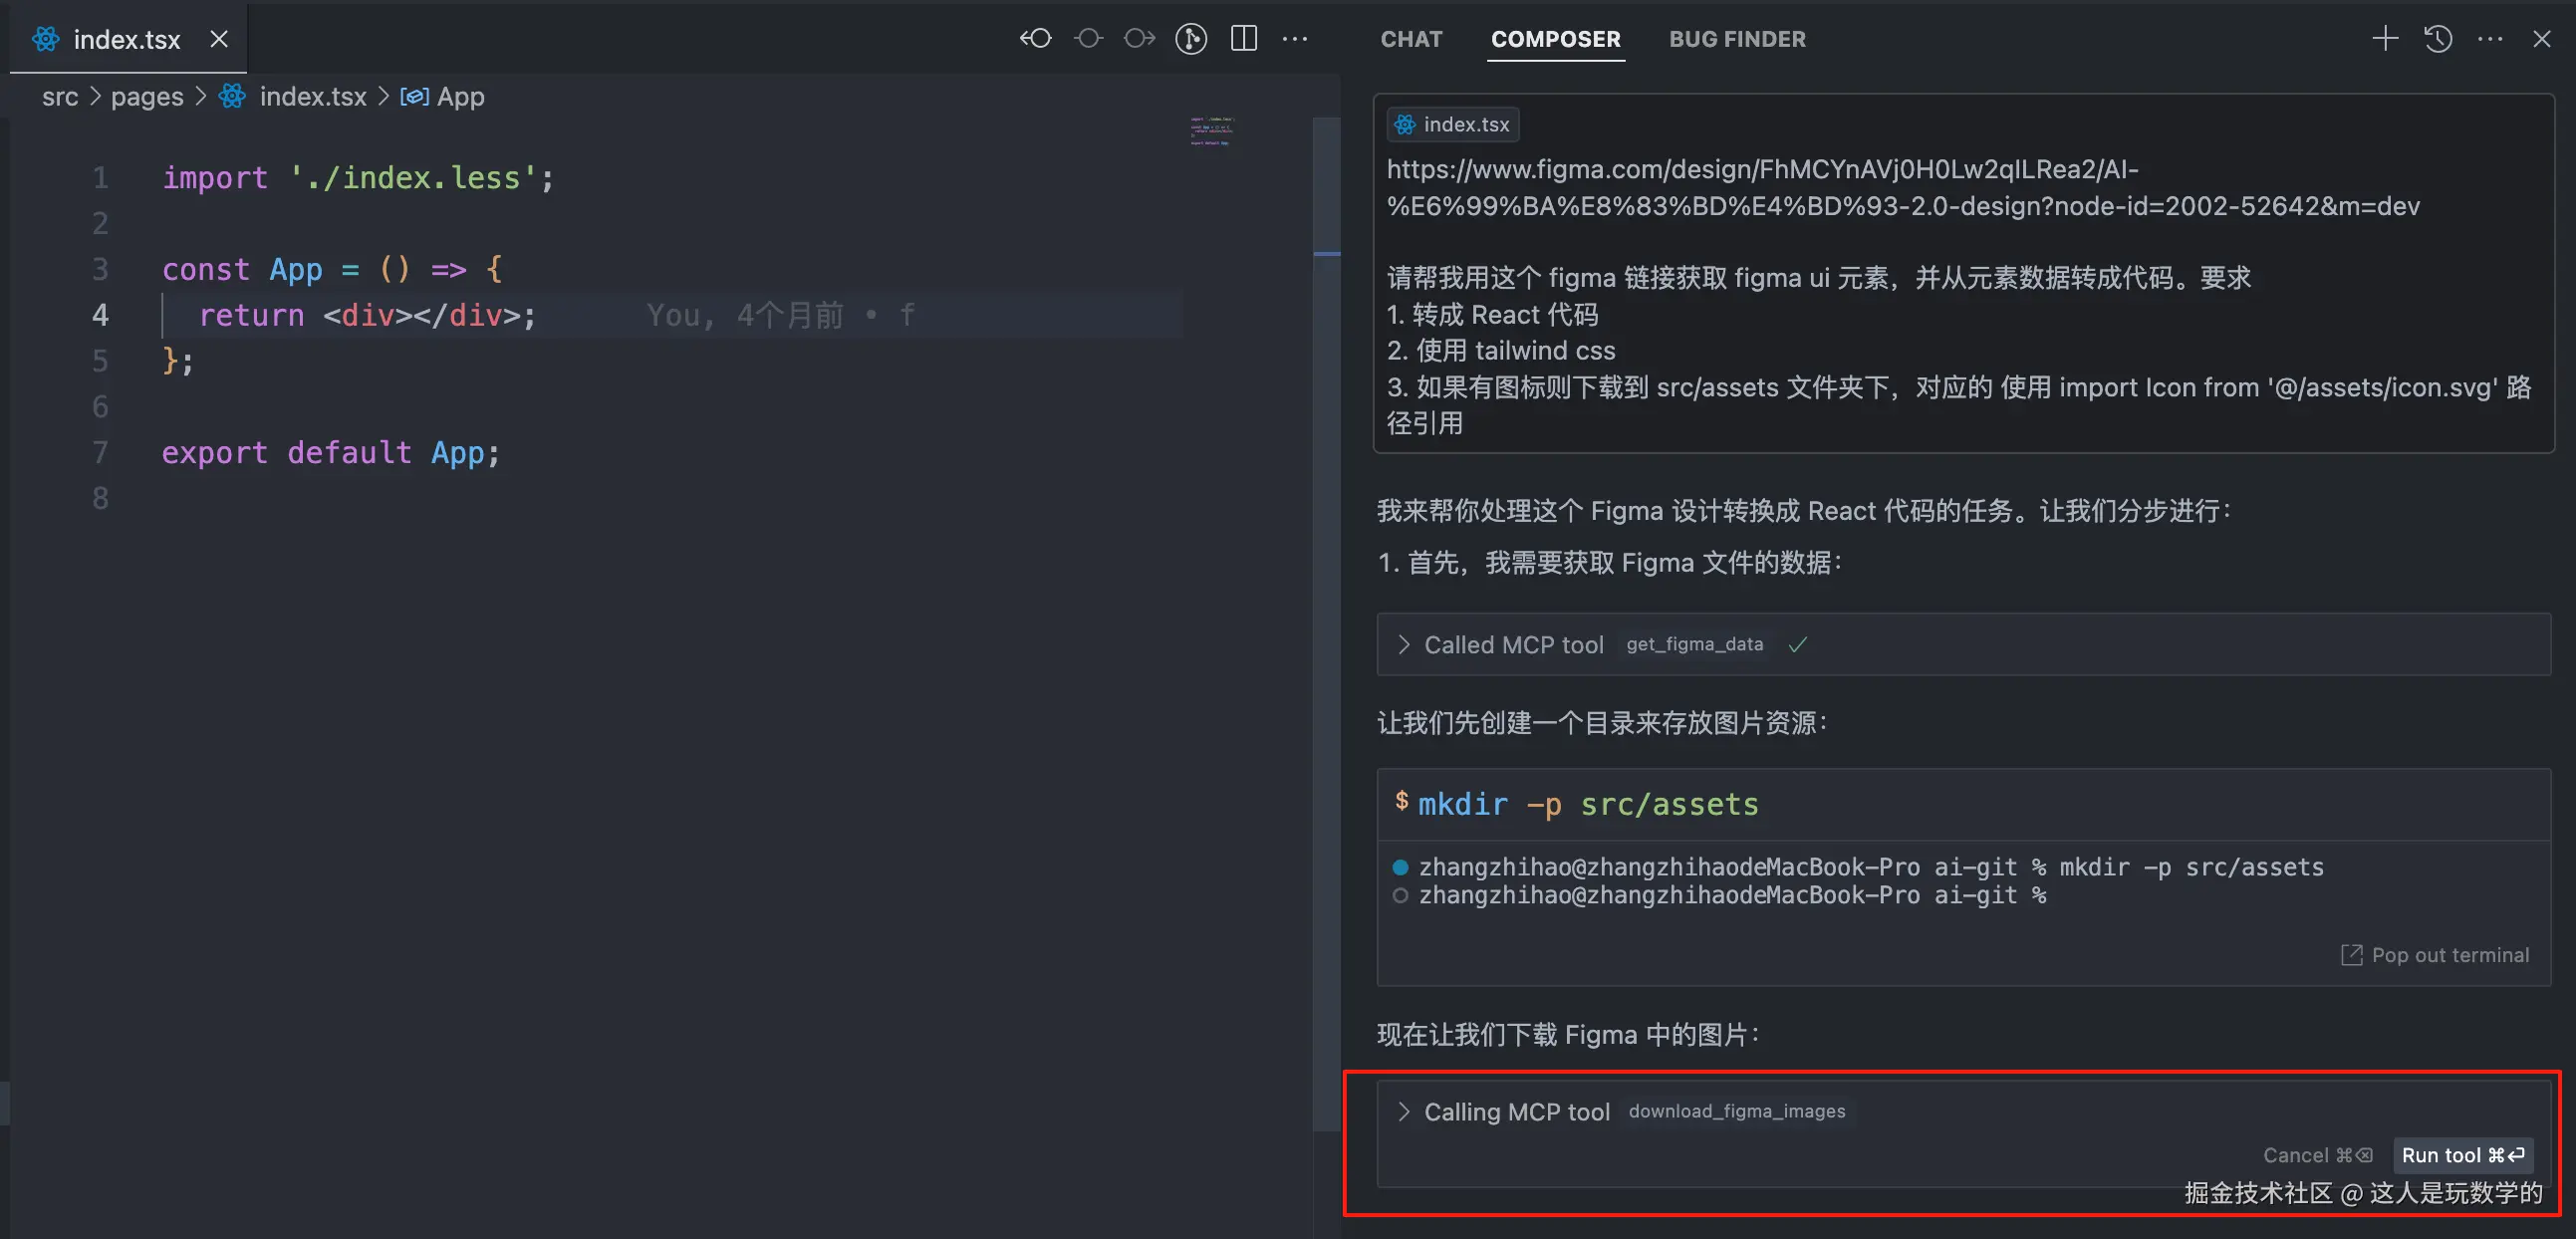This screenshot has height=1239, width=2576.
Task: Click App symbol in breadcrumb
Action: [x=459, y=97]
